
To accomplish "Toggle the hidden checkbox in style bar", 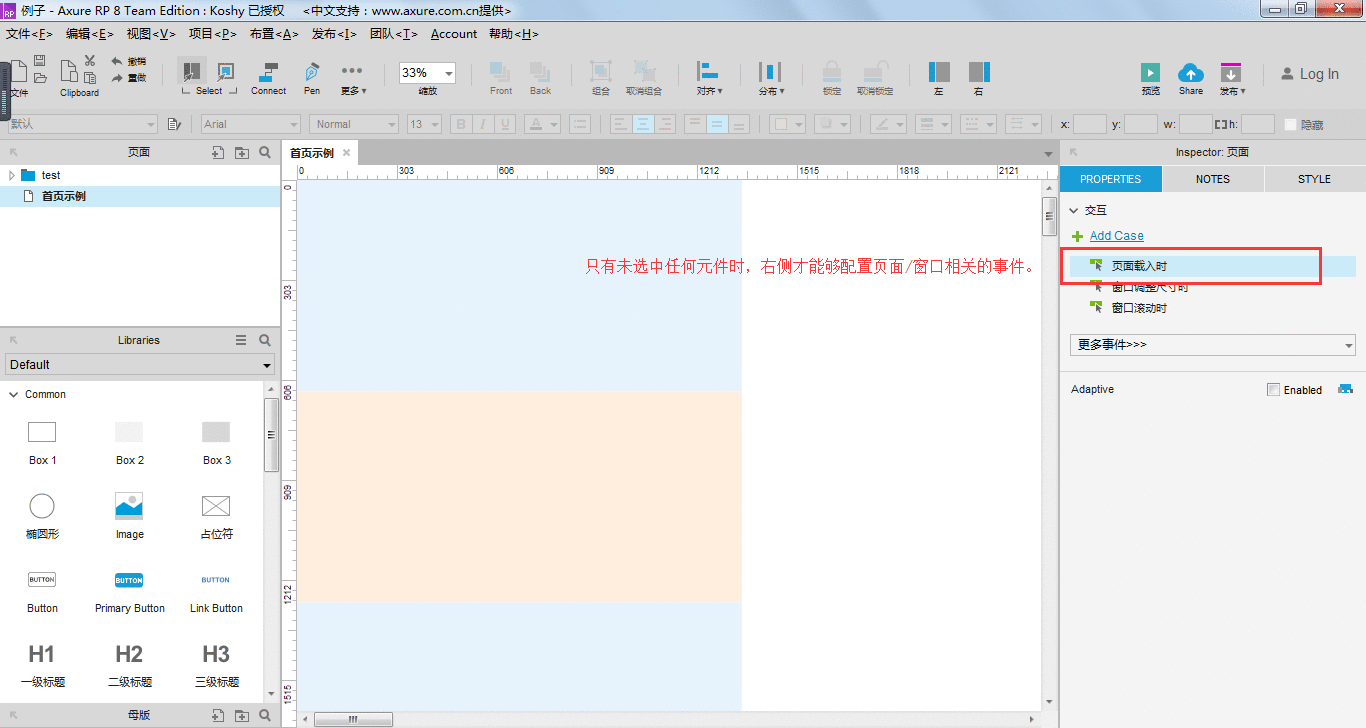I will [x=1290, y=124].
